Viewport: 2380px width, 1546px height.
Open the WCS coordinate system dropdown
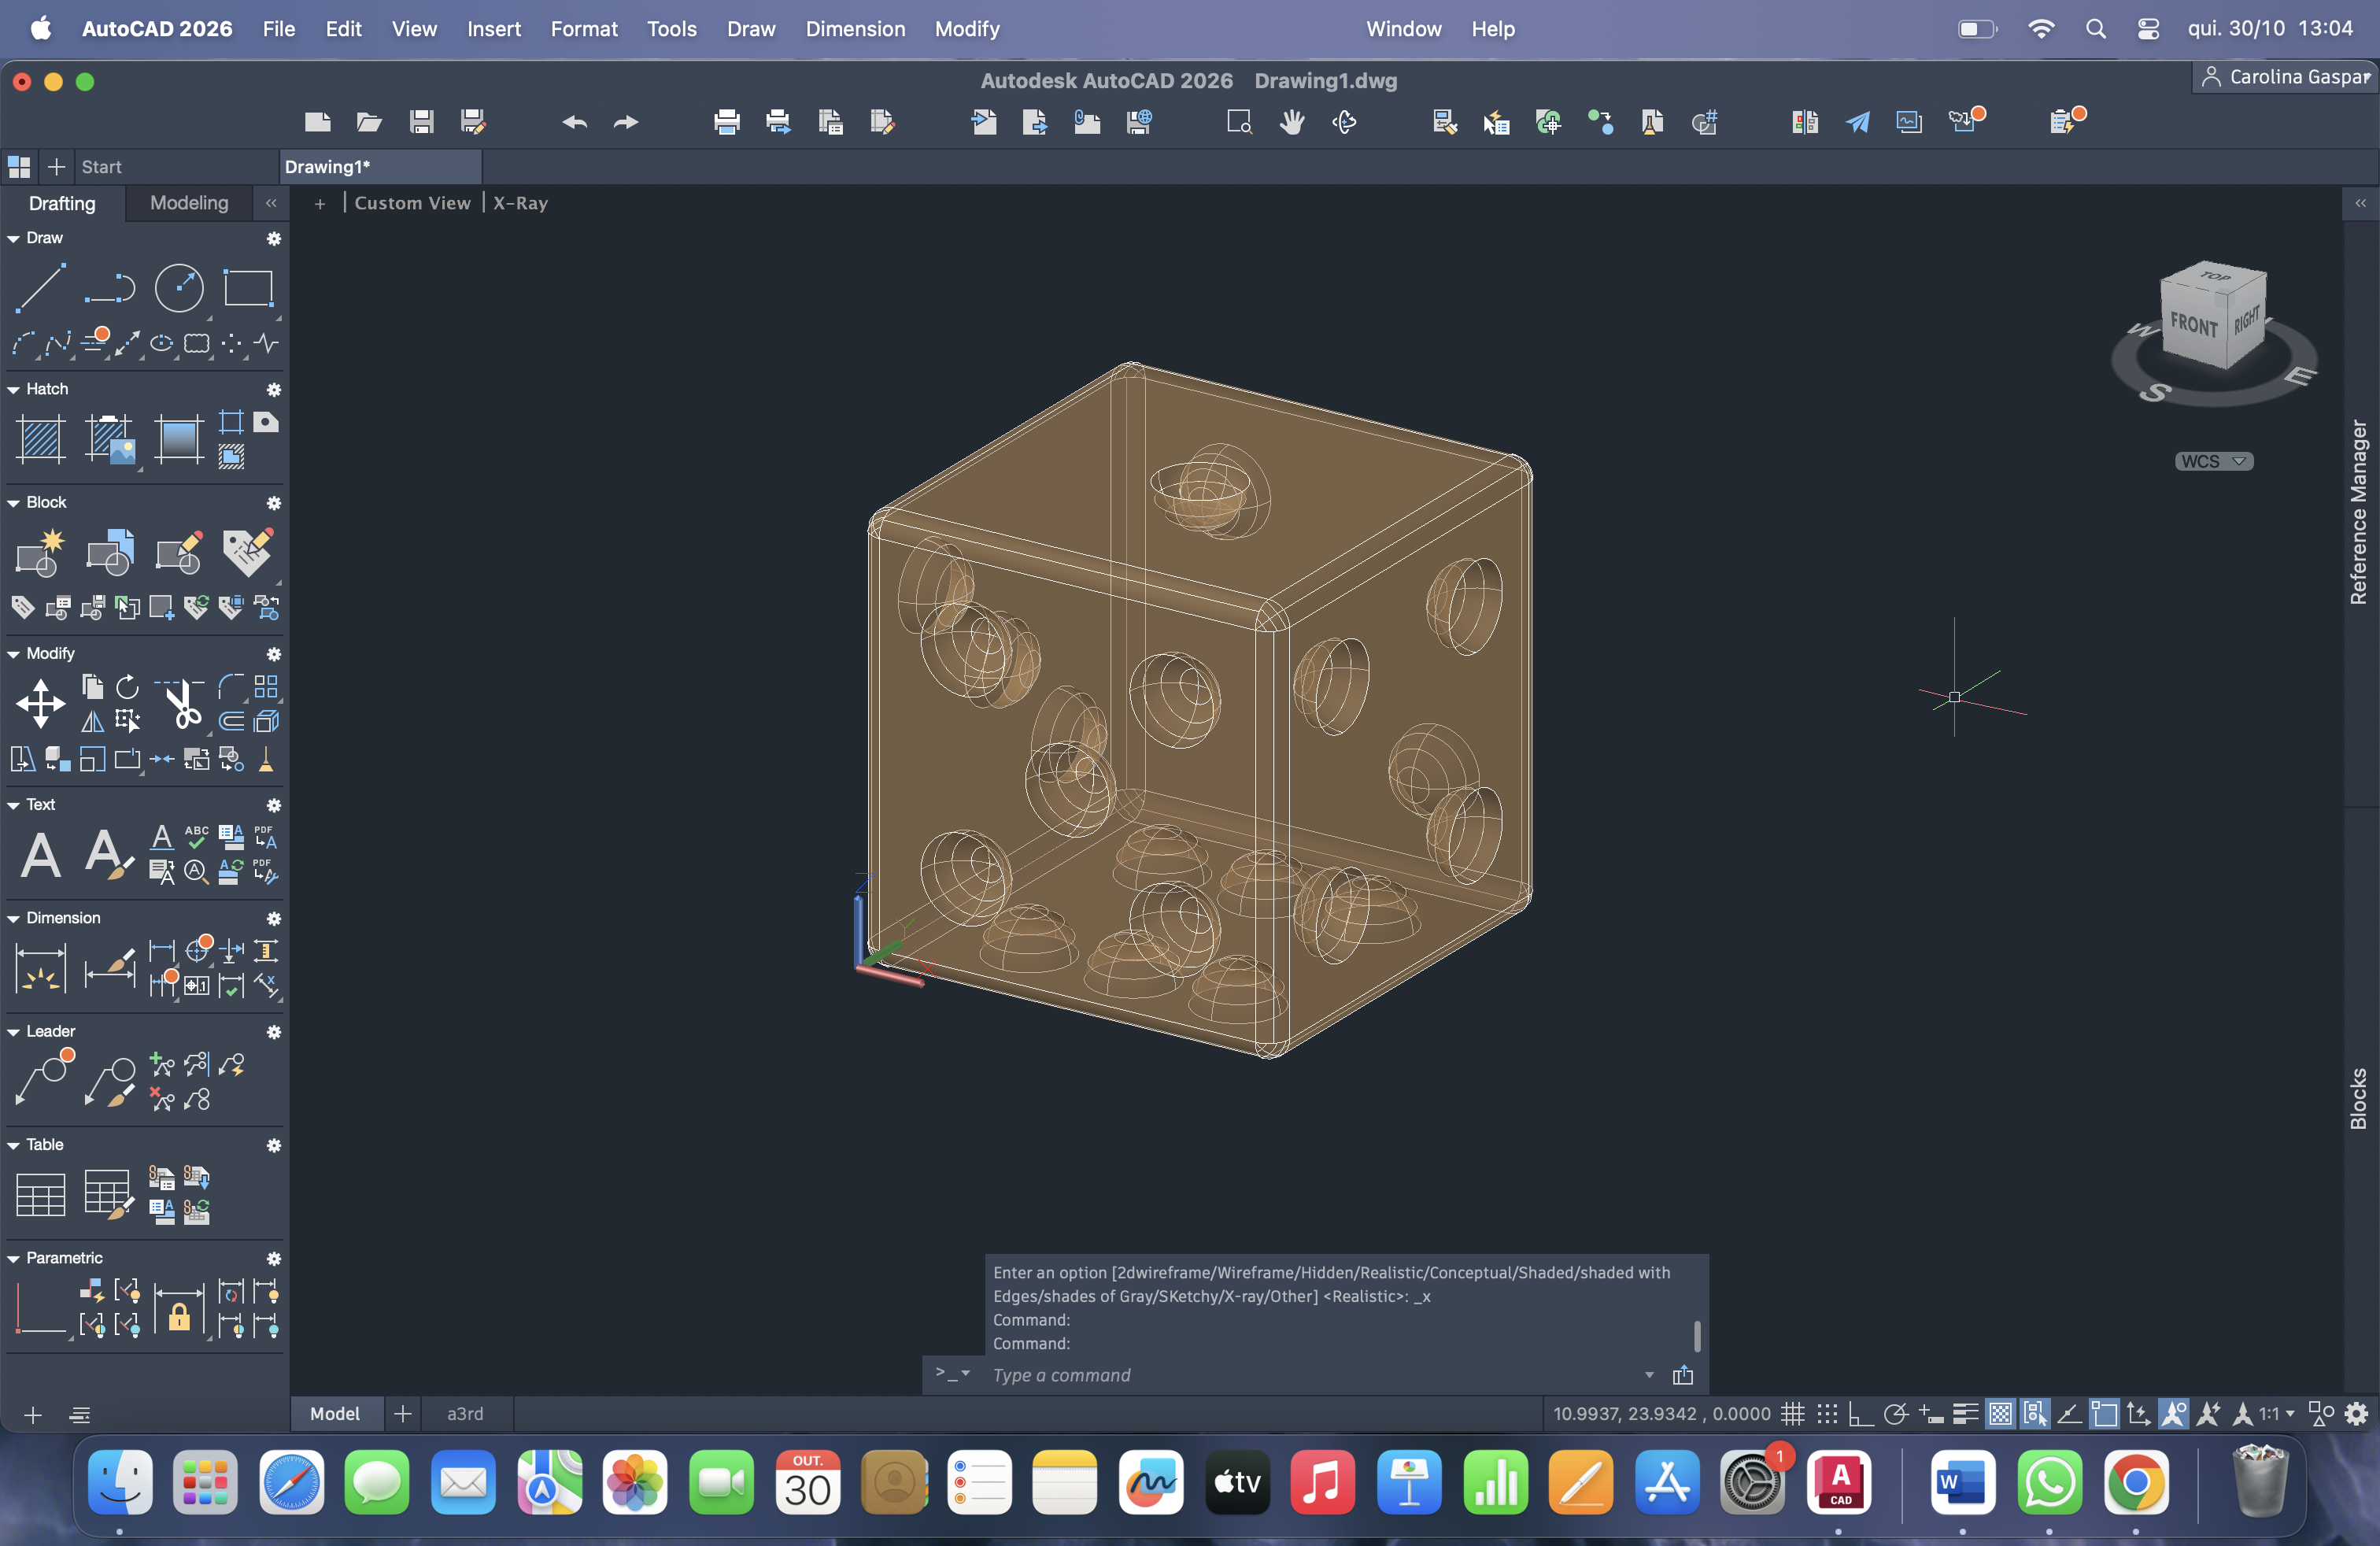click(x=2213, y=461)
